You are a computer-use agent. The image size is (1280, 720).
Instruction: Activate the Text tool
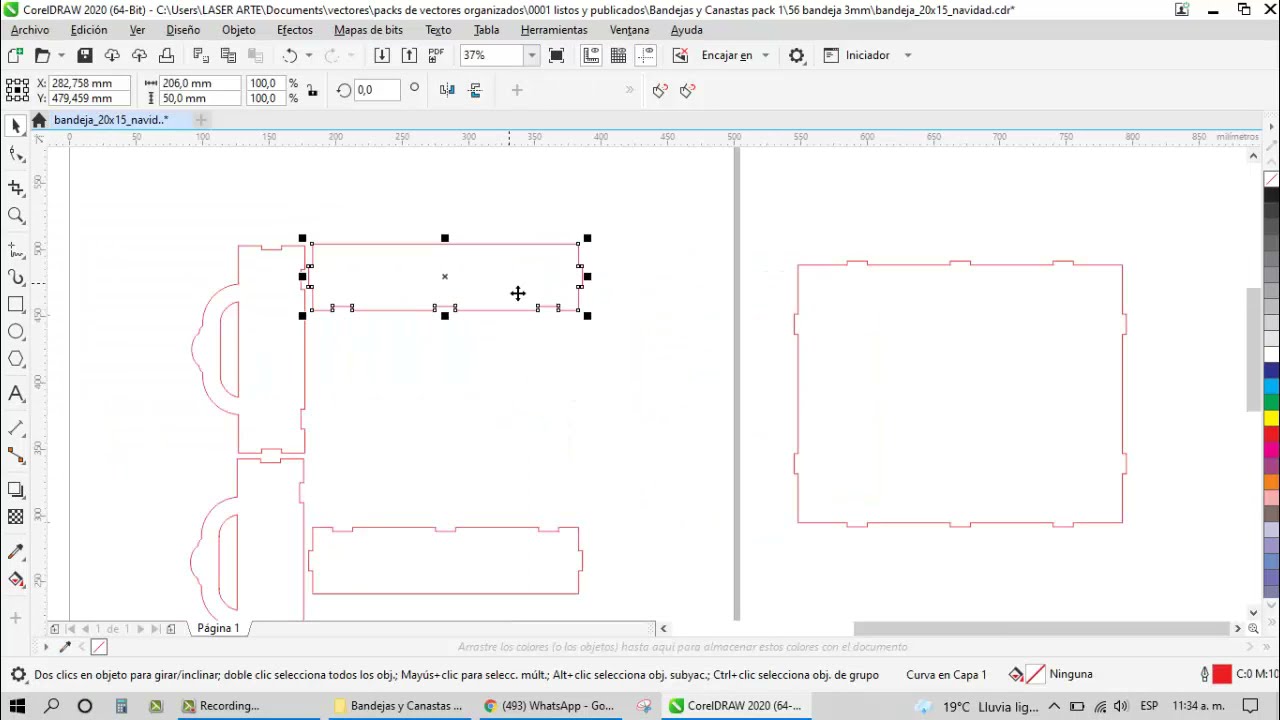16,394
